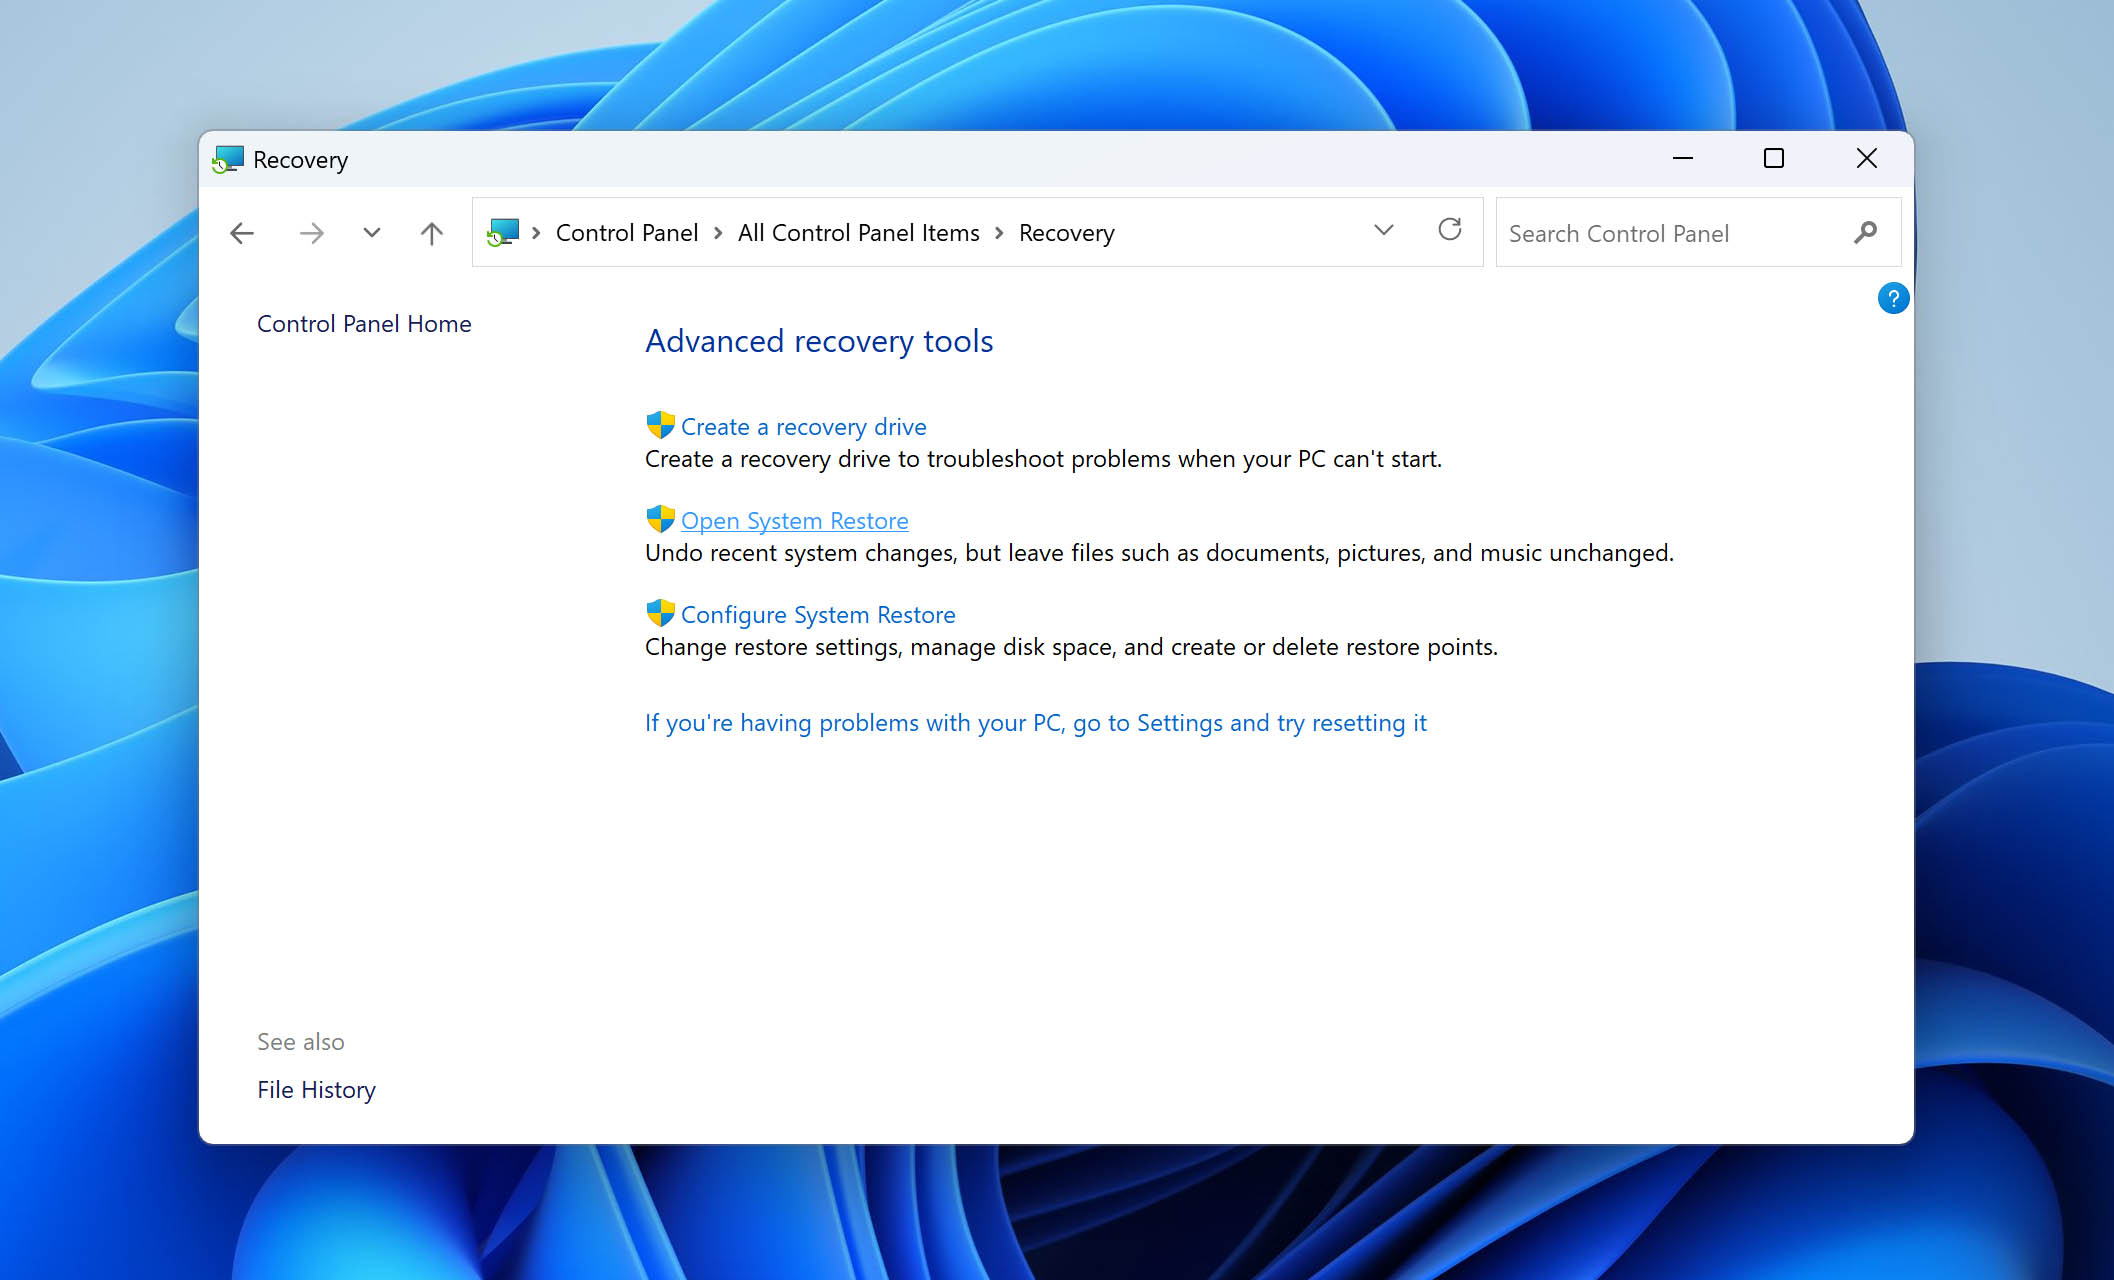
Task: Click the search magnifier icon
Action: click(x=1864, y=232)
